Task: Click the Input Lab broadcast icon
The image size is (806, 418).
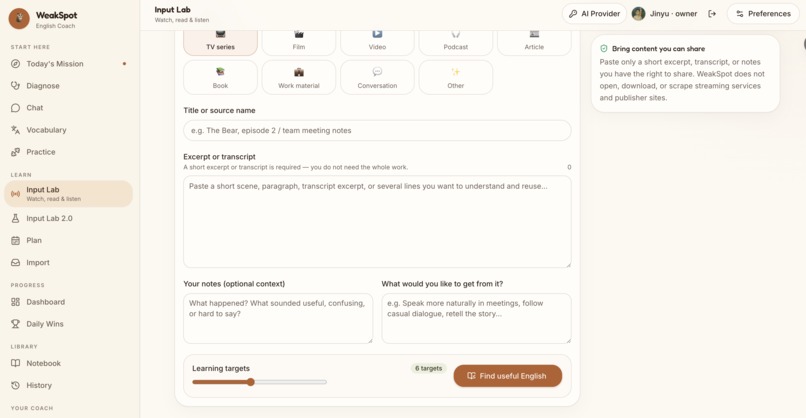Action: coord(15,194)
